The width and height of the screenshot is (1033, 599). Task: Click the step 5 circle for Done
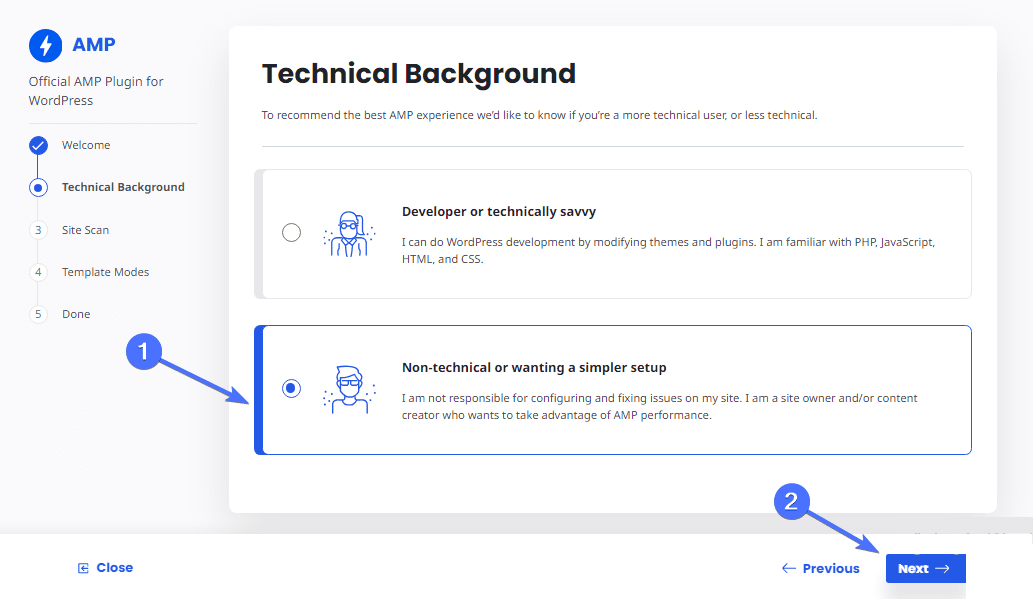coord(38,314)
